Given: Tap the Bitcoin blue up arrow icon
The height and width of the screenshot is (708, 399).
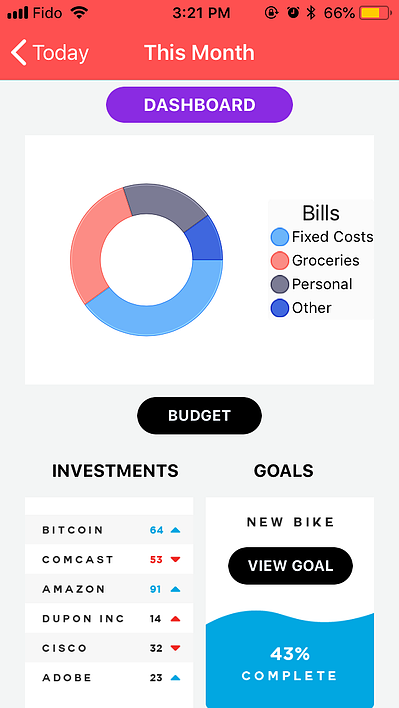Looking at the screenshot, I should 176,530.
